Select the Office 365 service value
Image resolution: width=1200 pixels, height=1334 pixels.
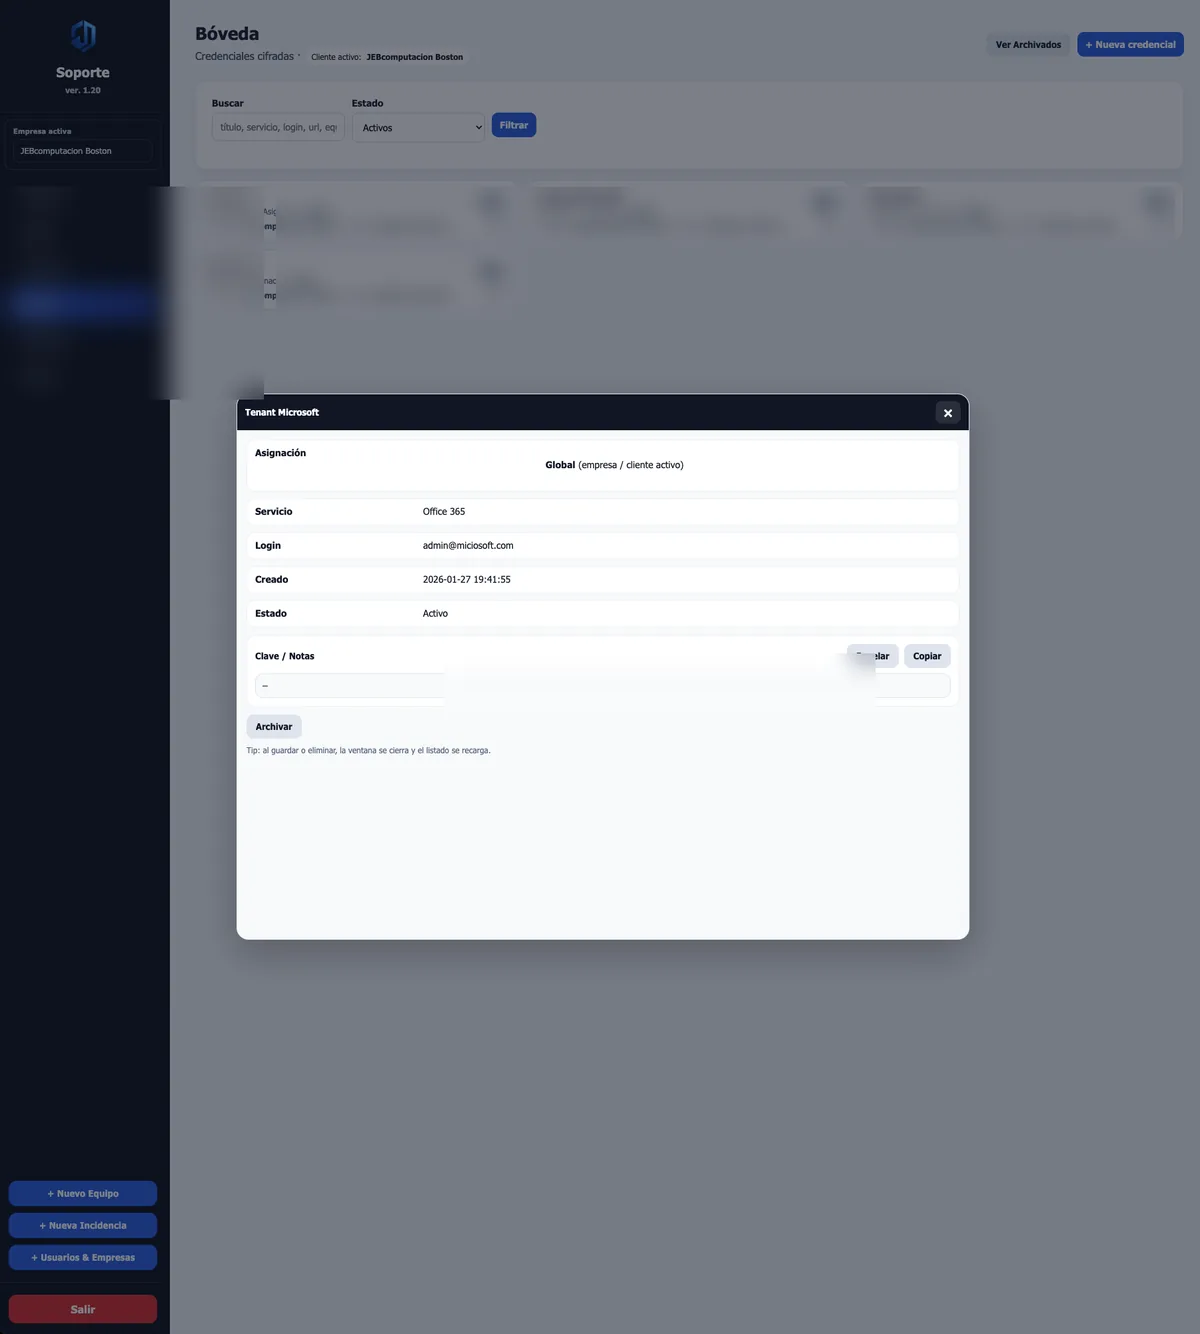[x=444, y=512]
